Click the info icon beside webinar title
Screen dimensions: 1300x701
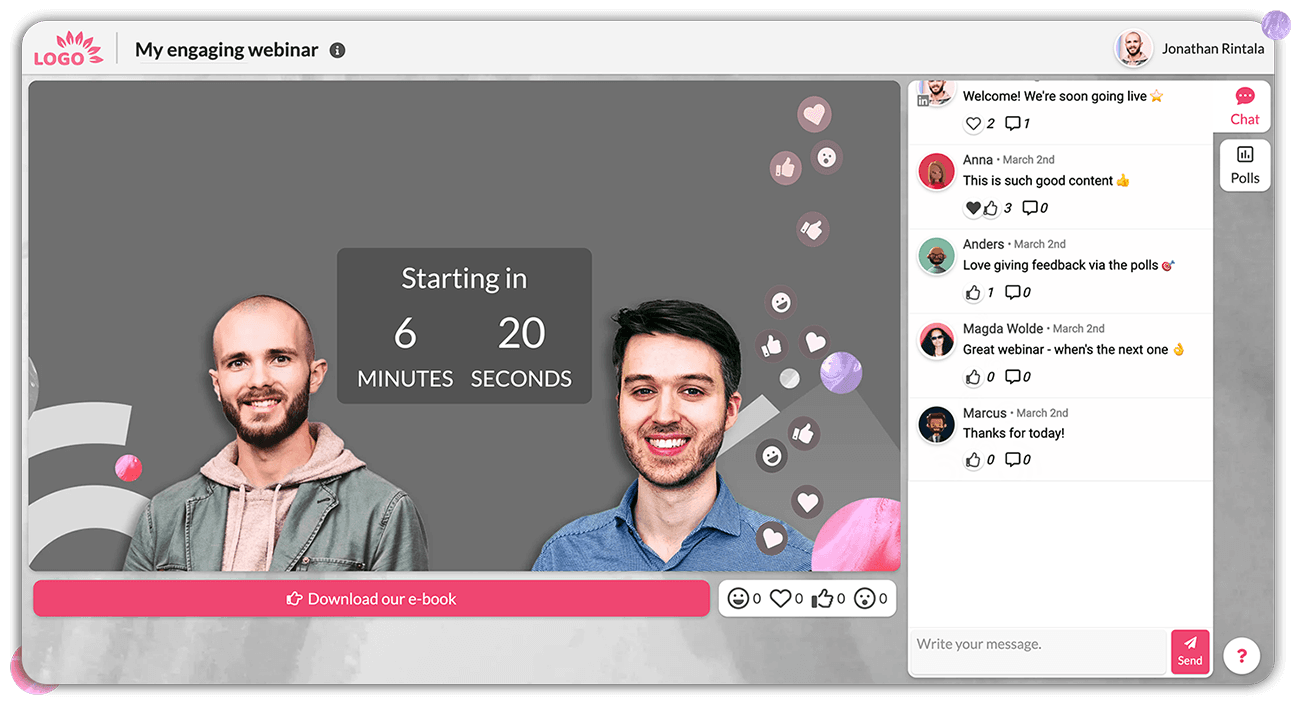point(337,50)
